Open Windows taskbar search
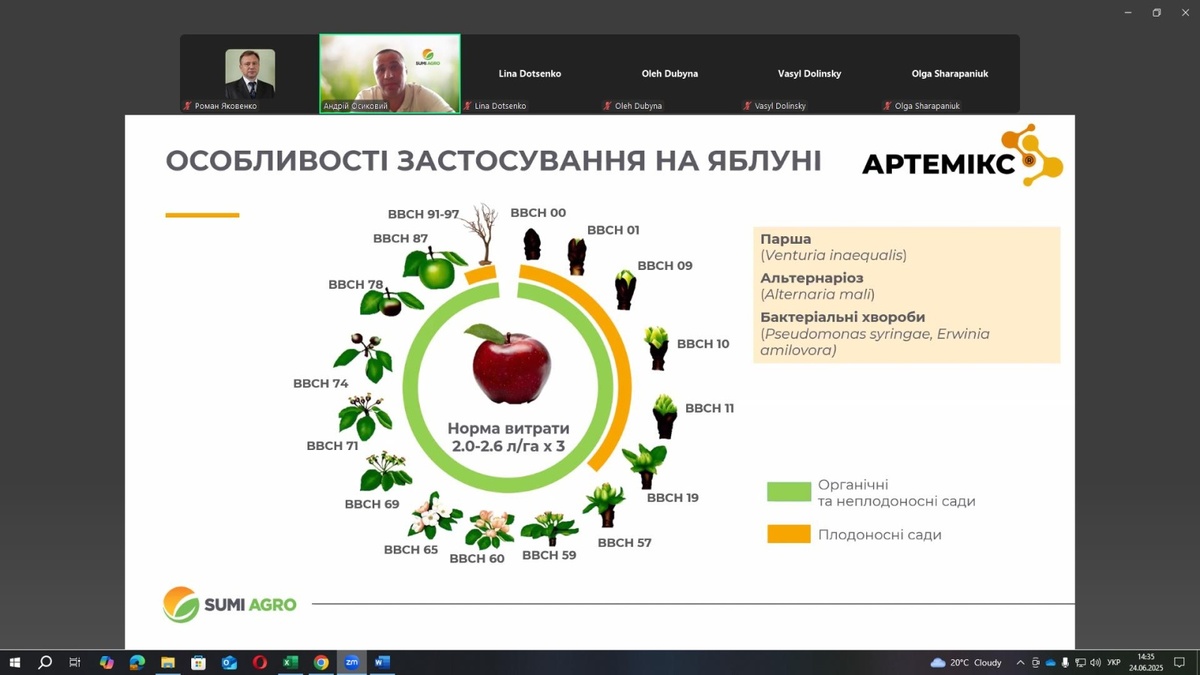 [45, 662]
